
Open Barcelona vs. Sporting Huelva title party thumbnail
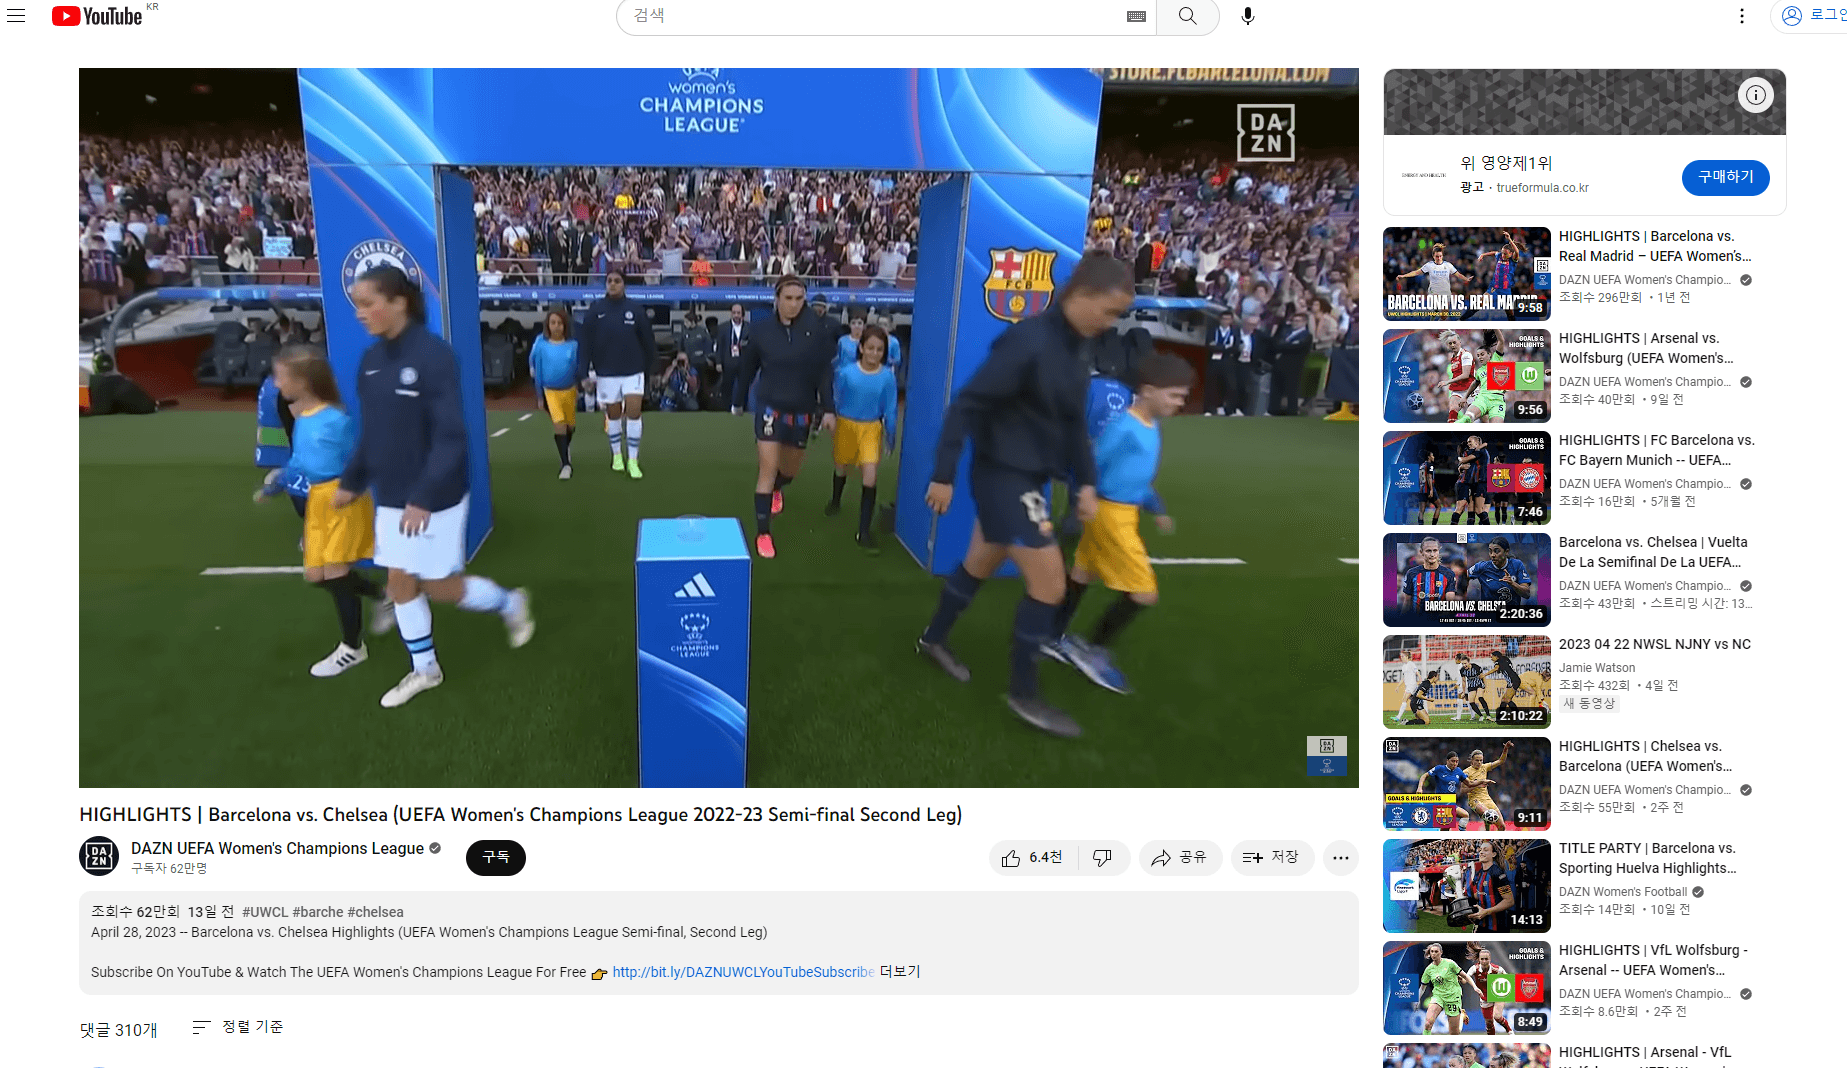click(1467, 886)
